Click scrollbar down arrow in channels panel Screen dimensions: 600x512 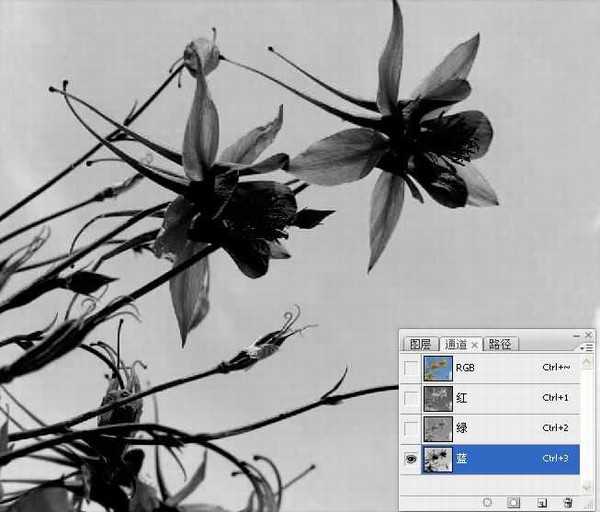point(586,487)
